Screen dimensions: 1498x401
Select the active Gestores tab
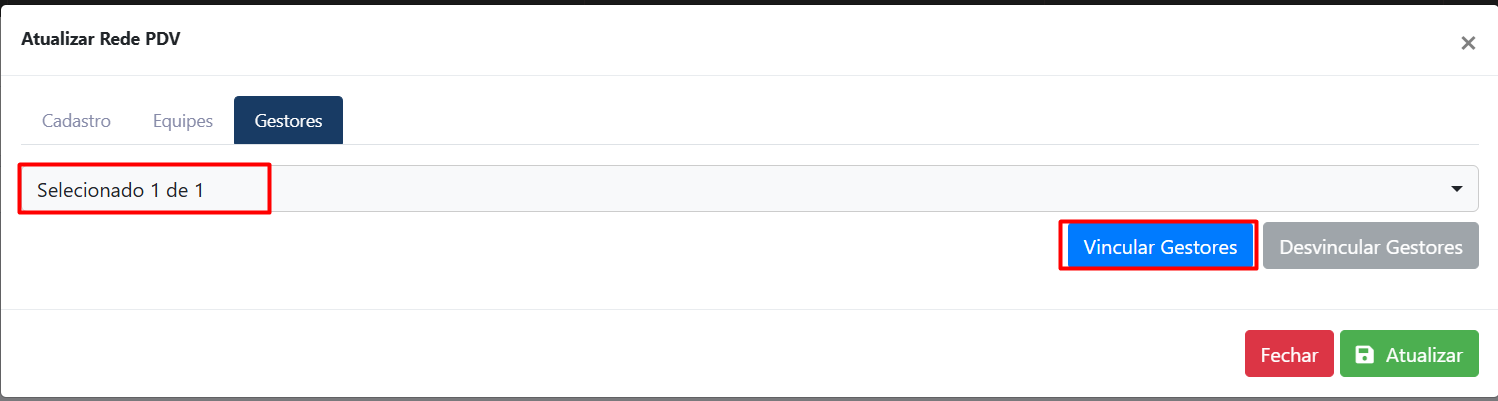pyautogui.click(x=288, y=121)
